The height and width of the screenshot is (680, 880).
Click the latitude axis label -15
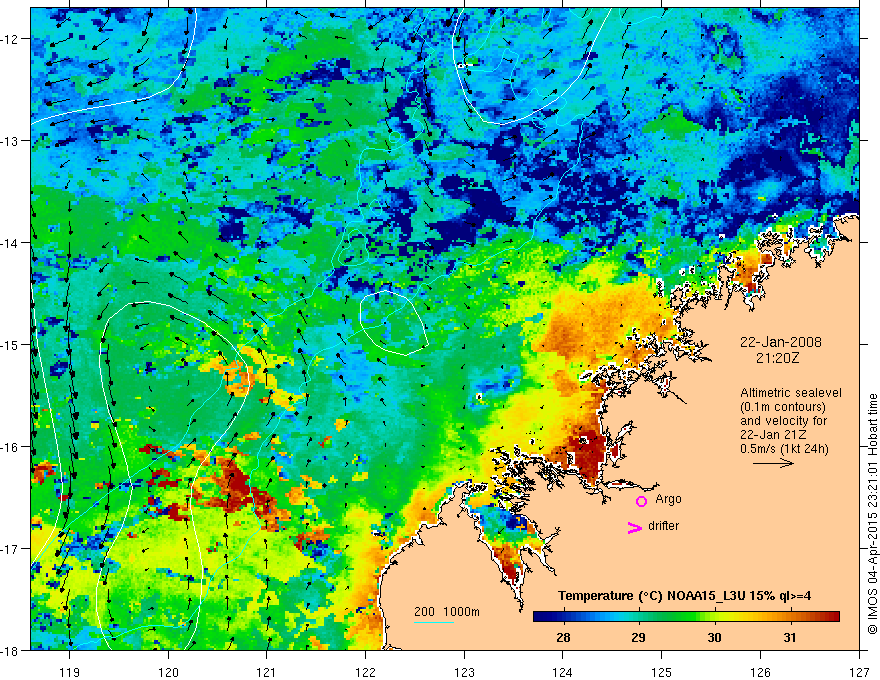pyautogui.click(x=10, y=345)
